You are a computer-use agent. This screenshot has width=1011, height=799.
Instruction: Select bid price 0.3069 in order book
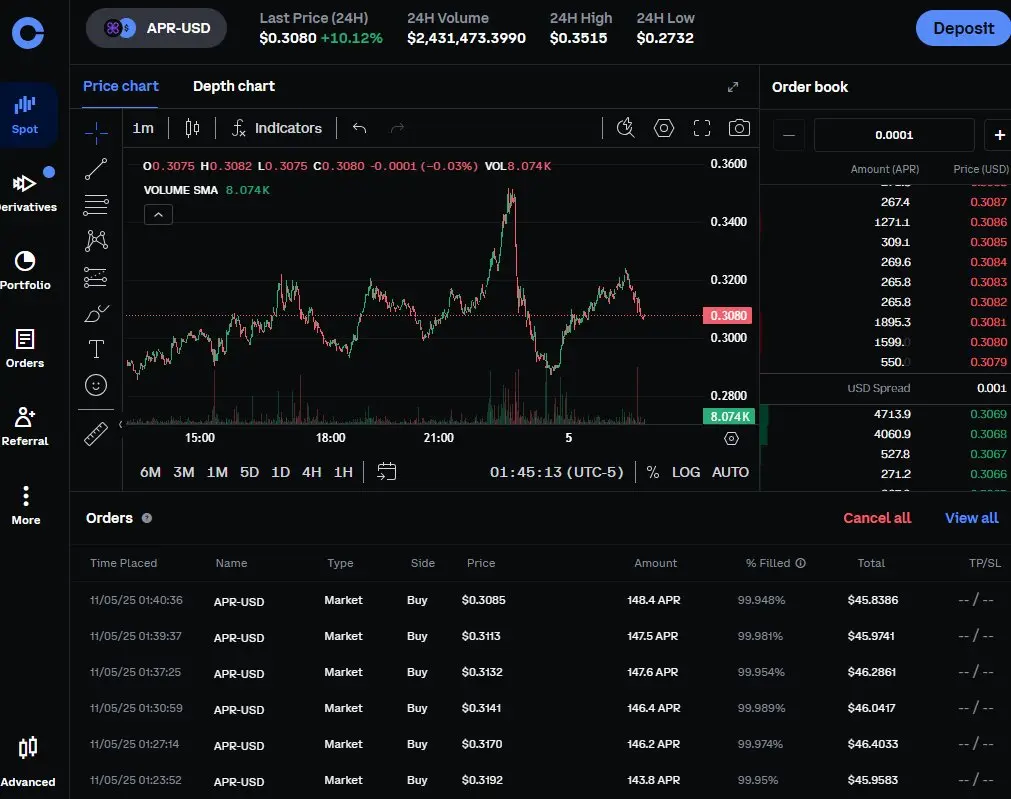pyautogui.click(x=988, y=414)
